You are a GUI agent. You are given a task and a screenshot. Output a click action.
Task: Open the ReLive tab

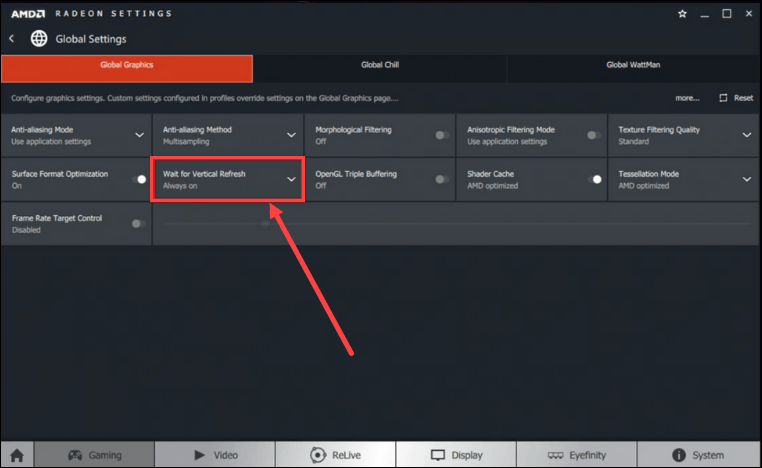(x=335, y=455)
